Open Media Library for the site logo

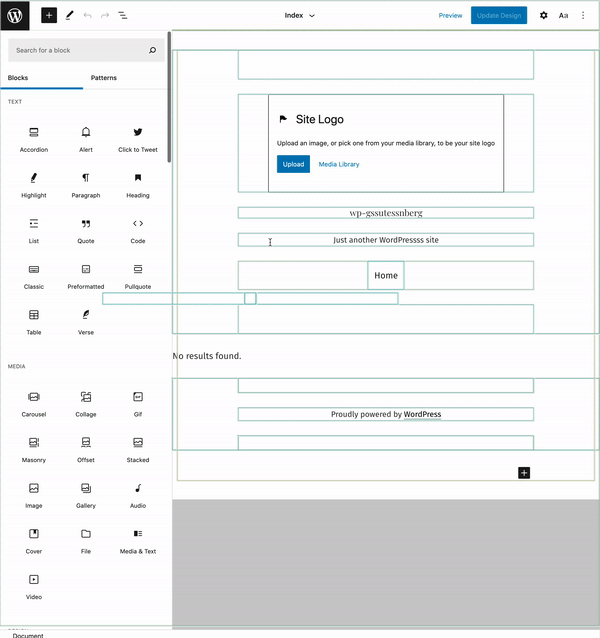[x=339, y=164]
